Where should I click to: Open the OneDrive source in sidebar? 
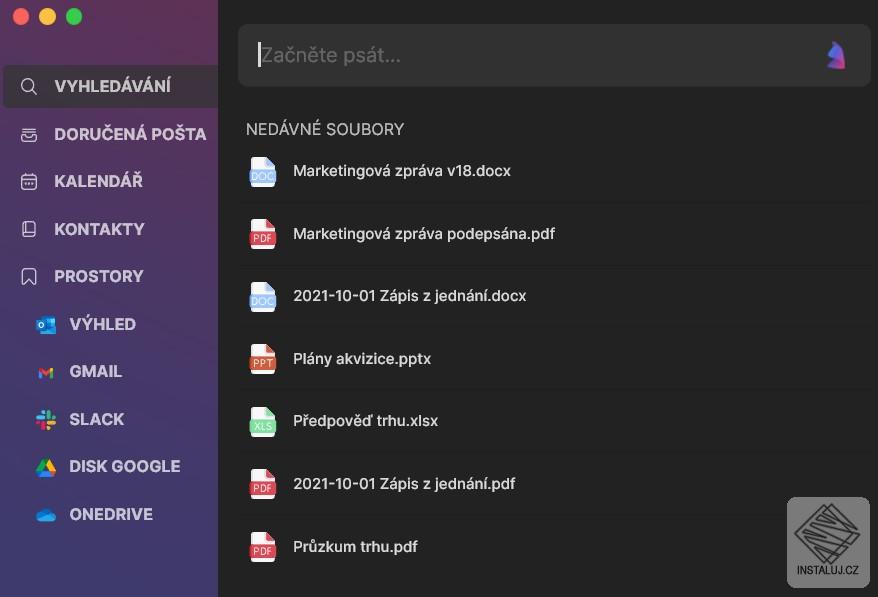pos(111,515)
